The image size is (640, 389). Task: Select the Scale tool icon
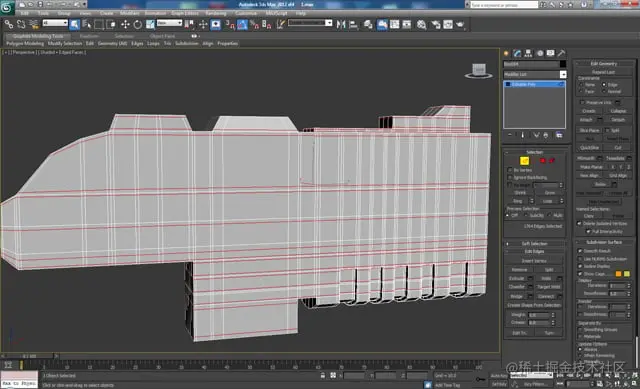150,24
